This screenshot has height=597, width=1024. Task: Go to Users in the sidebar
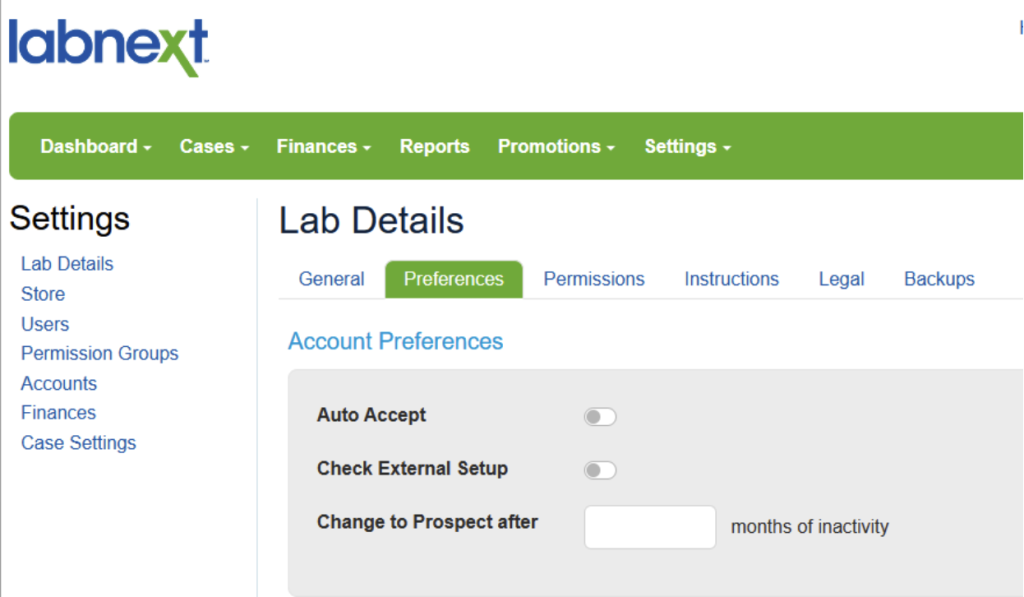coord(45,324)
